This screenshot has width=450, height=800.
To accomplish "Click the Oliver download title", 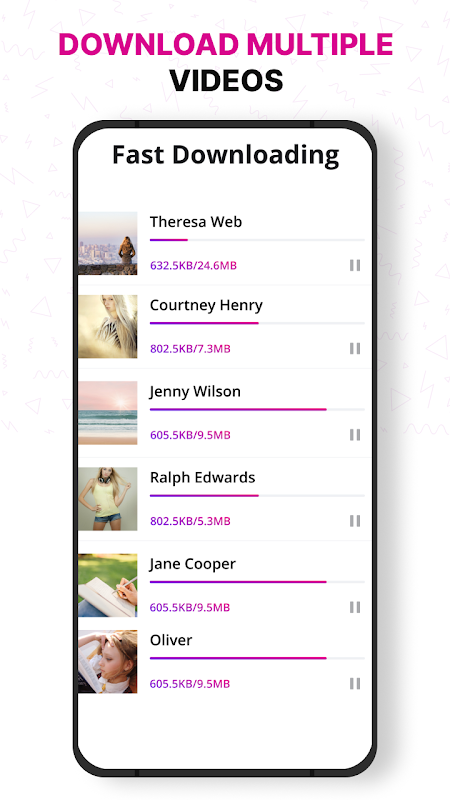I will (171, 640).
